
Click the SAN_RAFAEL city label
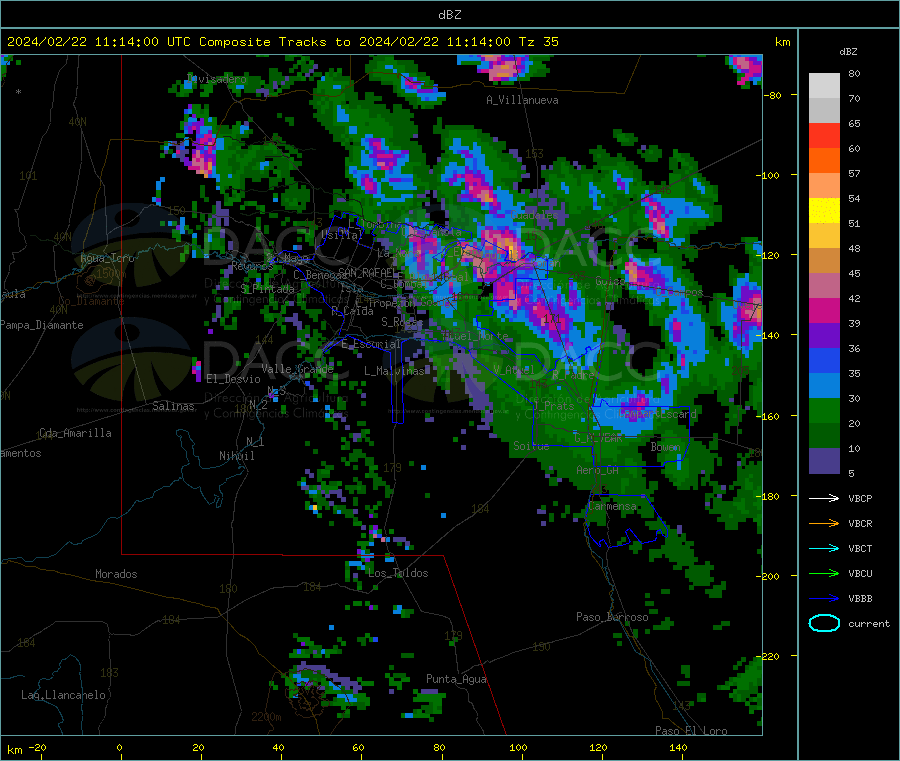pyautogui.click(x=368, y=273)
